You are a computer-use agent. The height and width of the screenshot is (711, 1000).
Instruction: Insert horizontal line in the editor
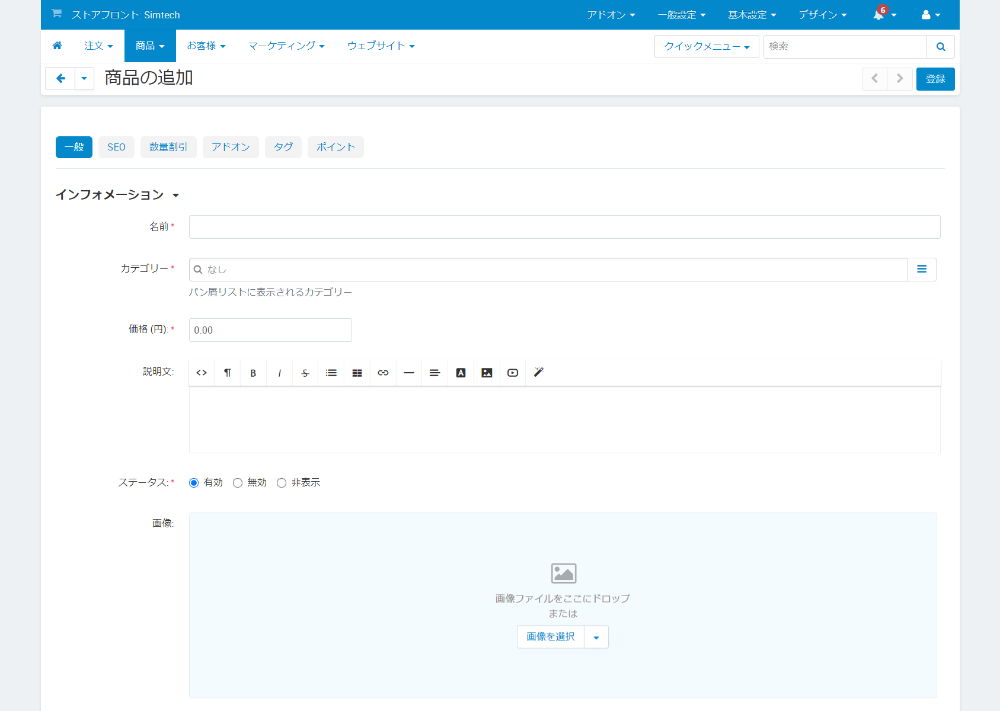409,373
